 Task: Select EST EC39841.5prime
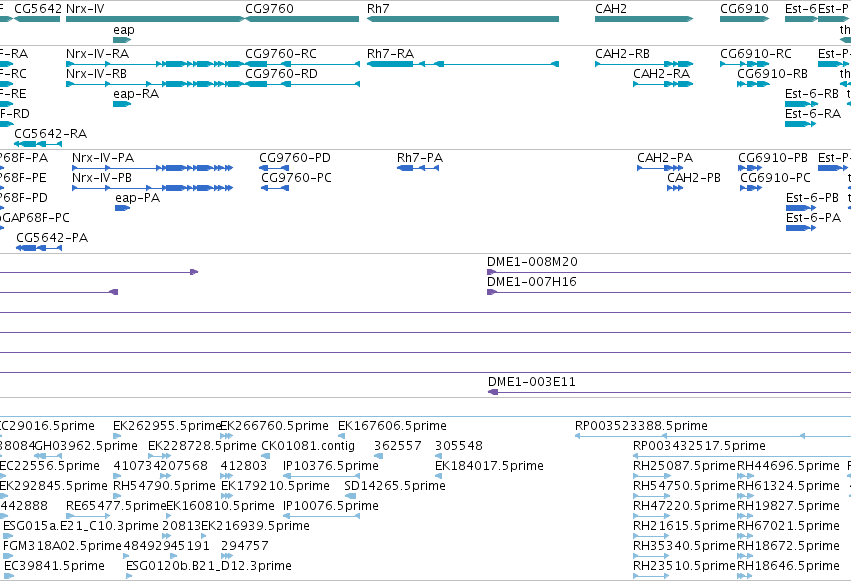click(8, 576)
